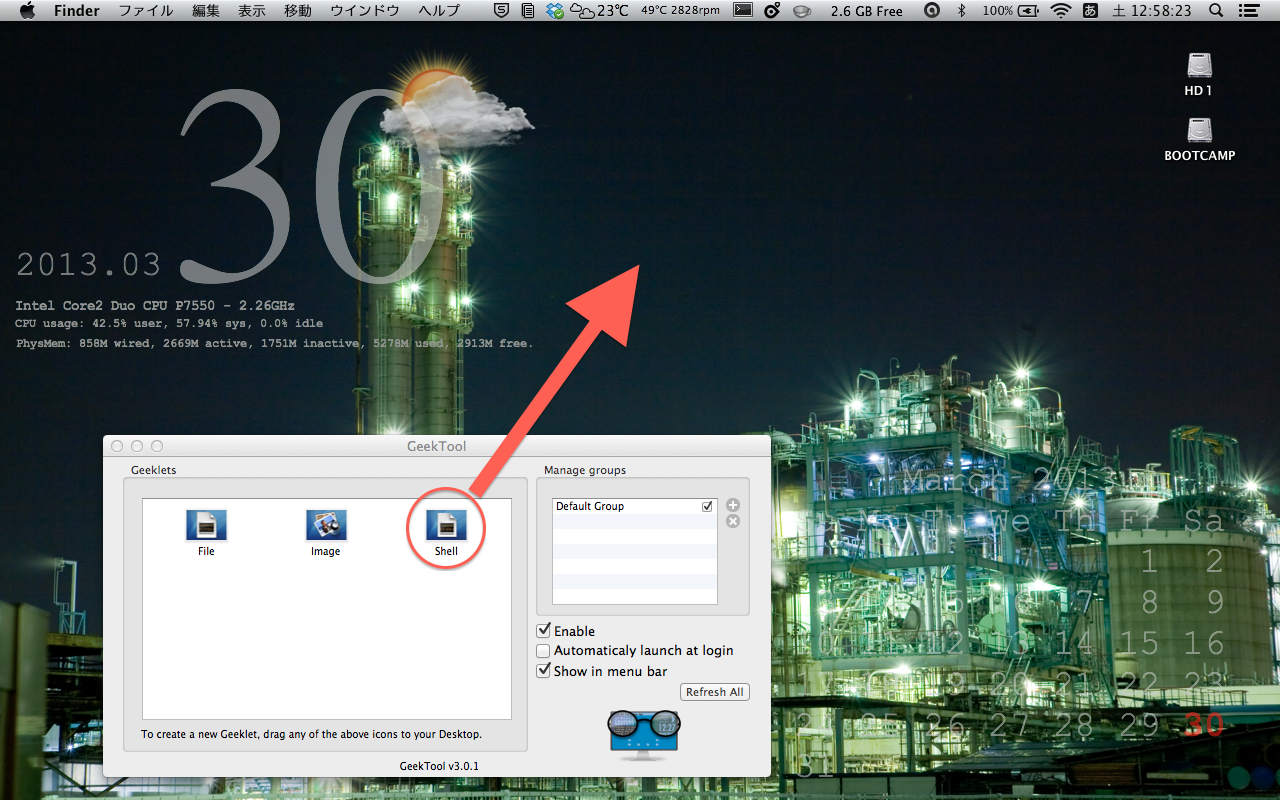Screen dimensions: 1280x800
Task: Click the 100% battery percentage text
Action: tap(997, 11)
